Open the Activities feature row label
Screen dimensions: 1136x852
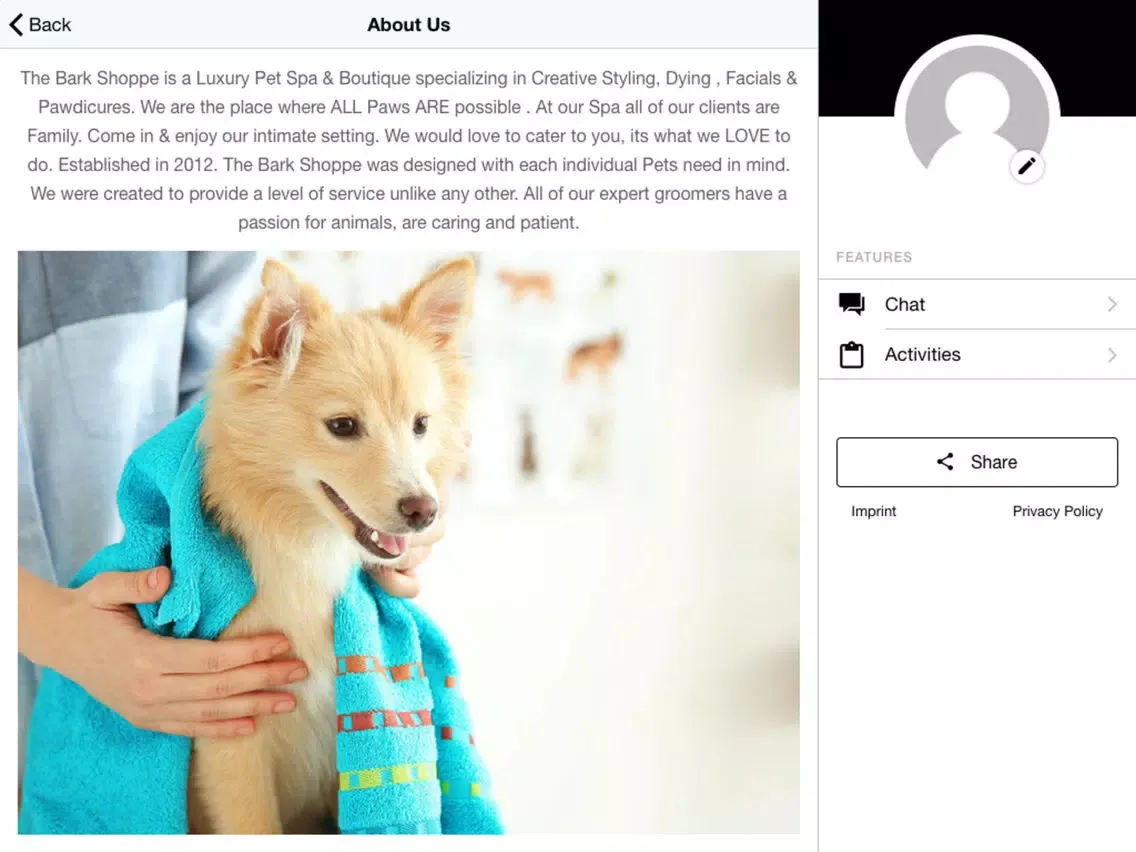[922, 355]
